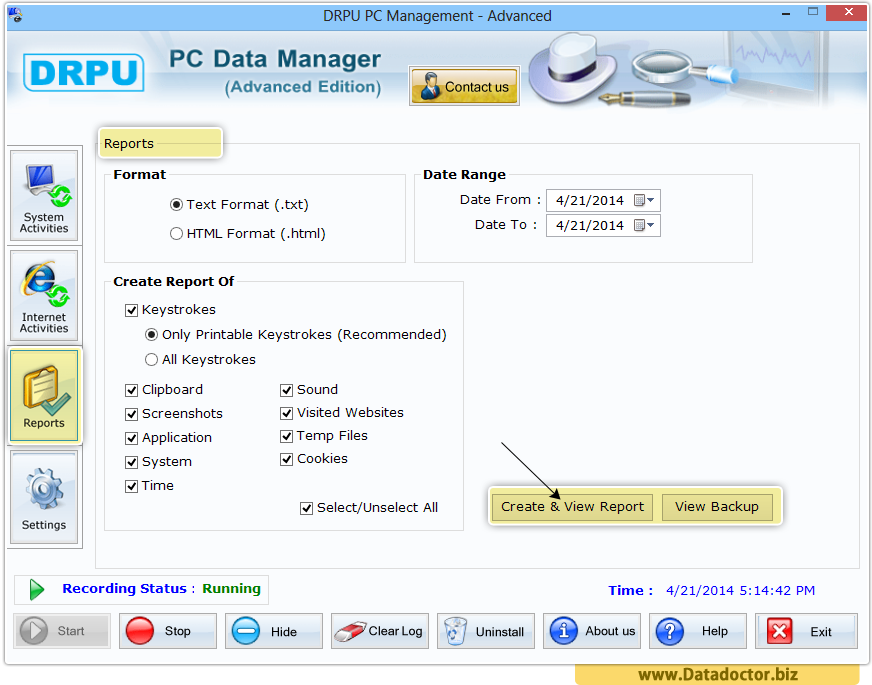Image resolution: width=872 pixels, height=685 pixels.
Task: Close the DRPU PC Management window
Action: tap(848, 12)
